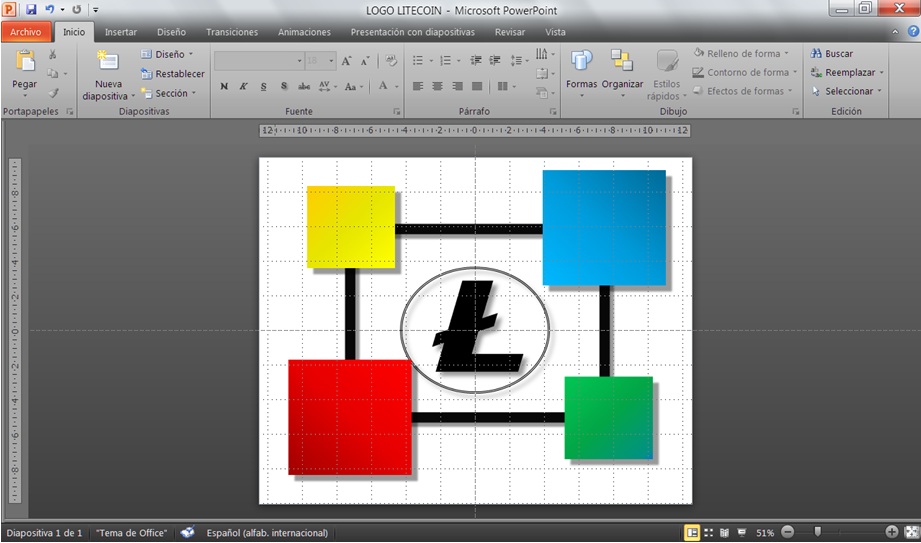Switch to Slide Sorter view

click(708, 532)
